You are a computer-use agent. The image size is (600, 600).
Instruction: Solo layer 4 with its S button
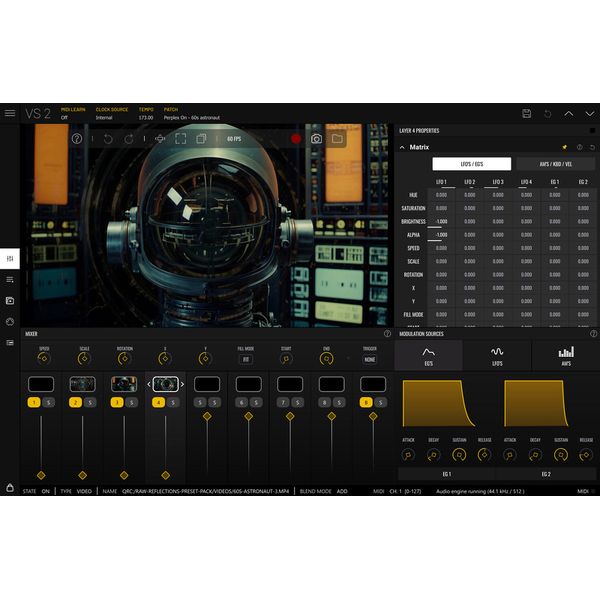pos(173,402)
